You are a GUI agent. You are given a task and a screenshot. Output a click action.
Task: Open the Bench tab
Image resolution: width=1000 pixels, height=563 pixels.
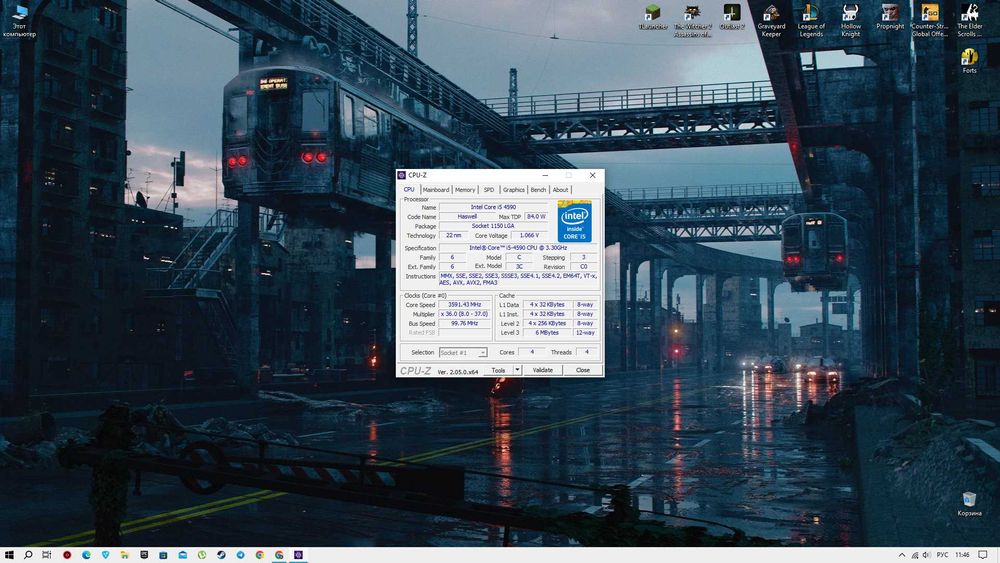tap(538, 190)
